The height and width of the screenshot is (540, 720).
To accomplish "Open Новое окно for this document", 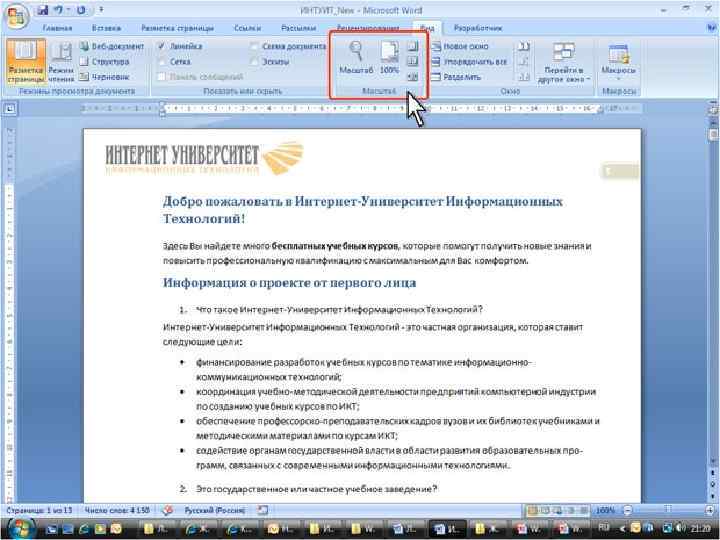I will click(x=460, y=46).
